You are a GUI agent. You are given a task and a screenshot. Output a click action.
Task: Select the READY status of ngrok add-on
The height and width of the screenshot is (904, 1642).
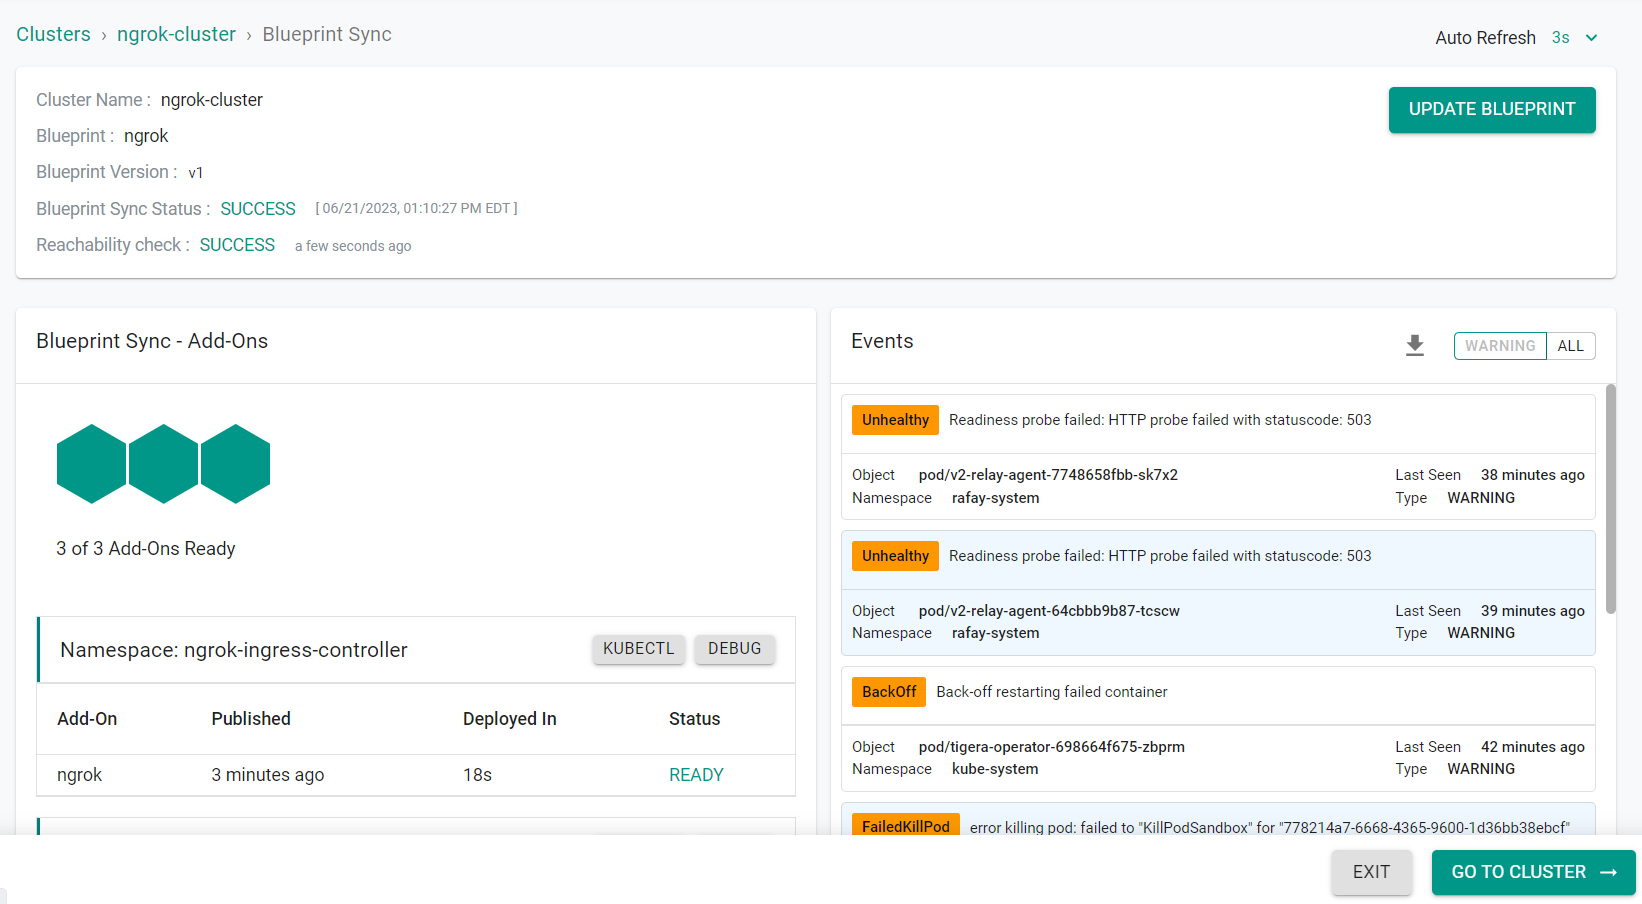click(x=696, y=775)
